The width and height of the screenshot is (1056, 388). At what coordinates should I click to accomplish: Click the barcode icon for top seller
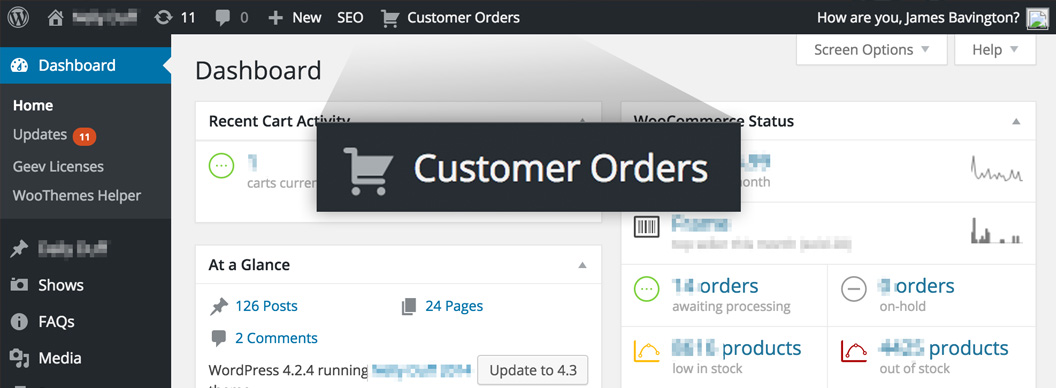click(647, 227)
